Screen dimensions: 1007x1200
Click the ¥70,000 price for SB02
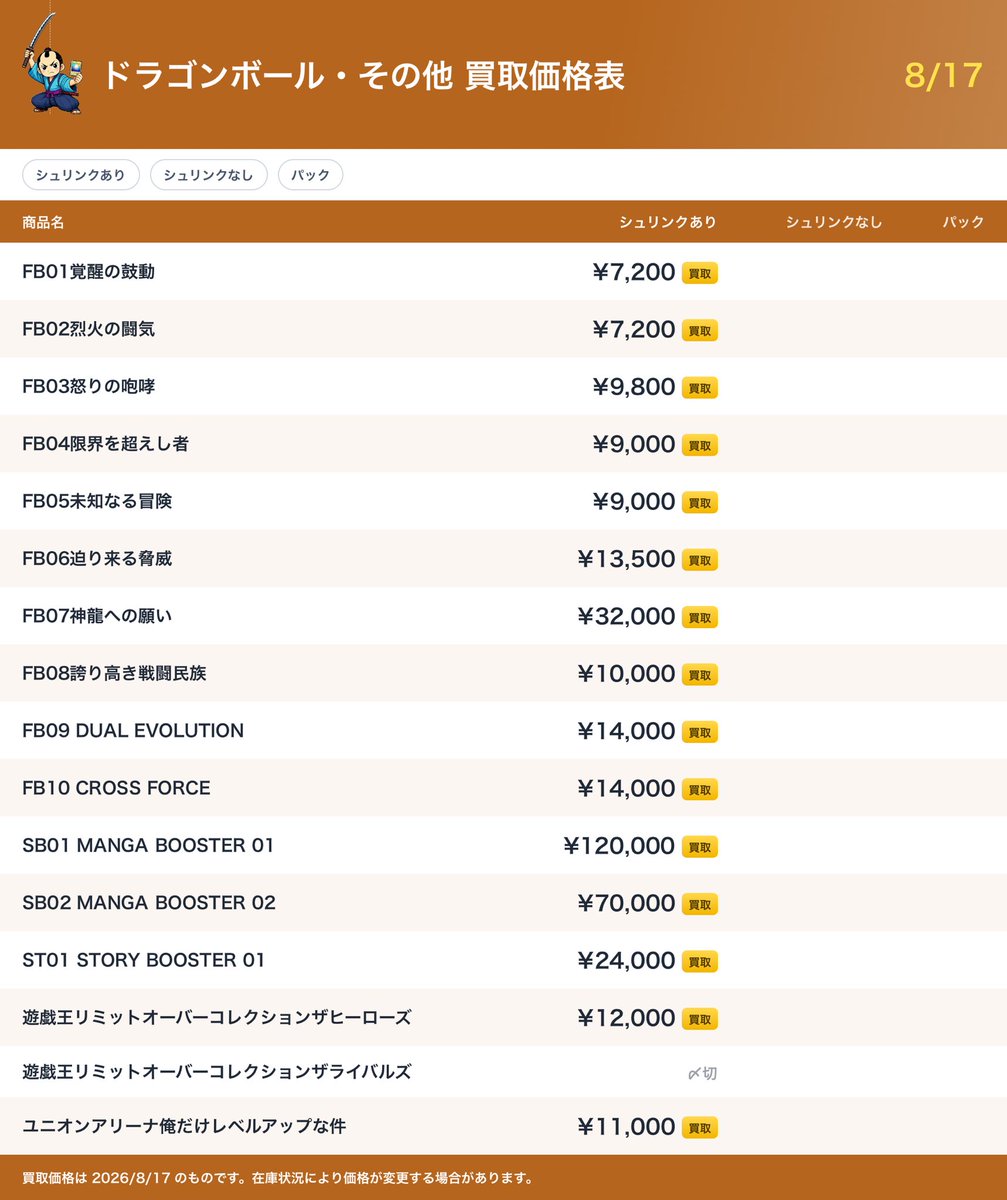[x=627, y=904]
